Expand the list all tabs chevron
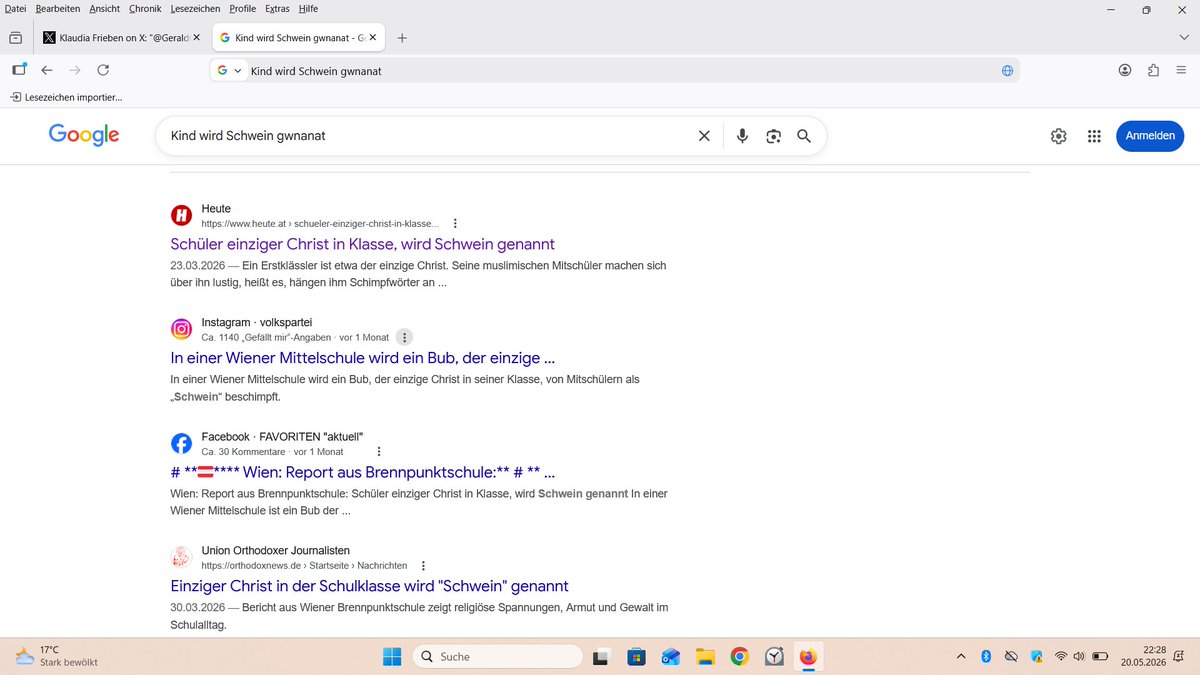1200x675 pixels. coord(1184,38)
